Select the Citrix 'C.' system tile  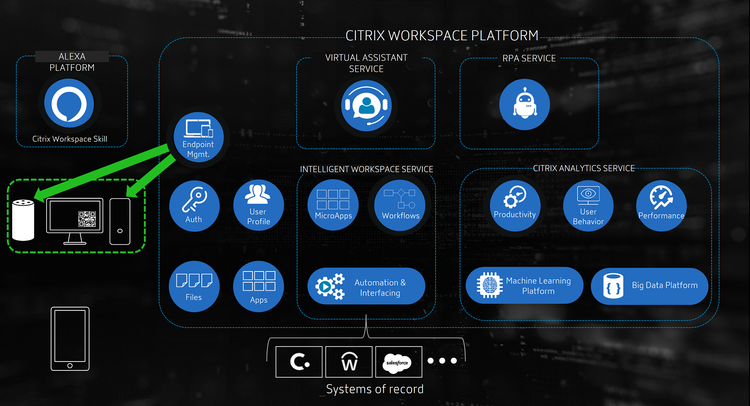click(299, 362)
